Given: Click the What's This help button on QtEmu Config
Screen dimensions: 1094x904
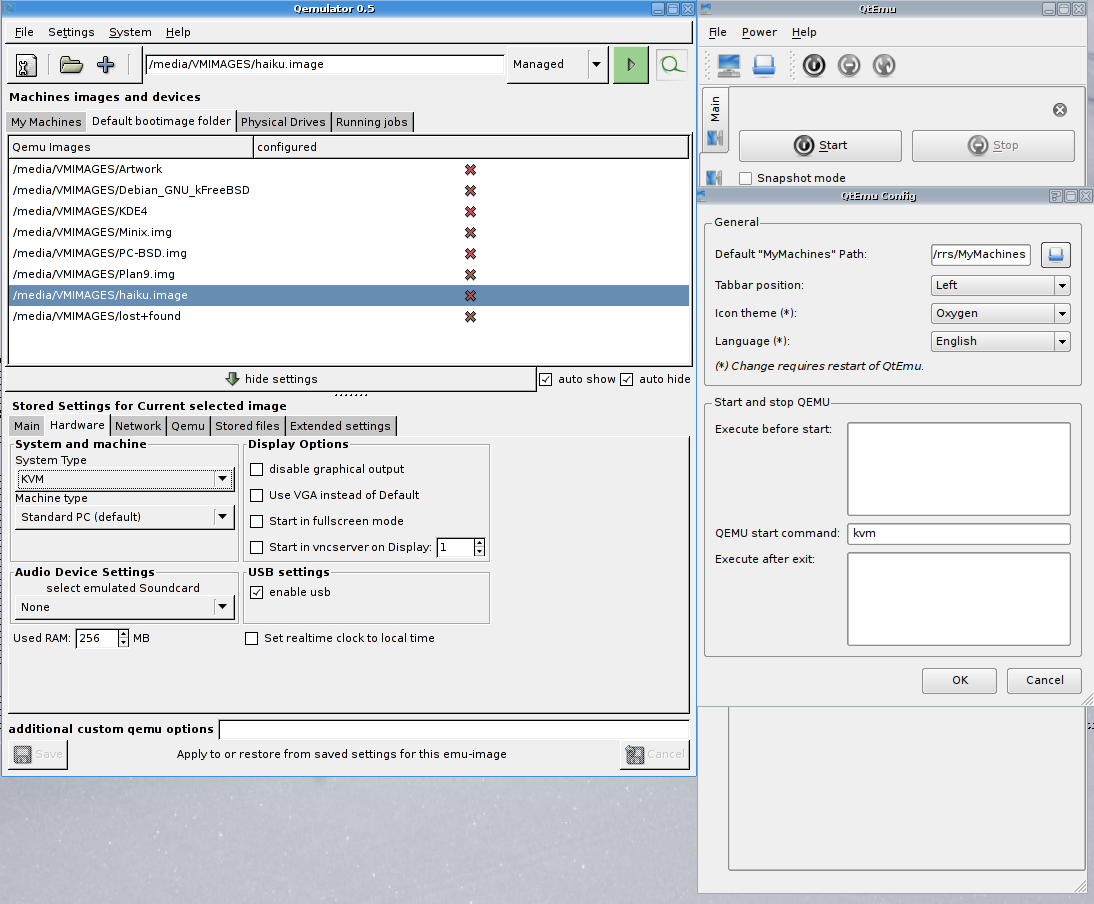Looking at the screenshot, I should (x=1056, y=196).
